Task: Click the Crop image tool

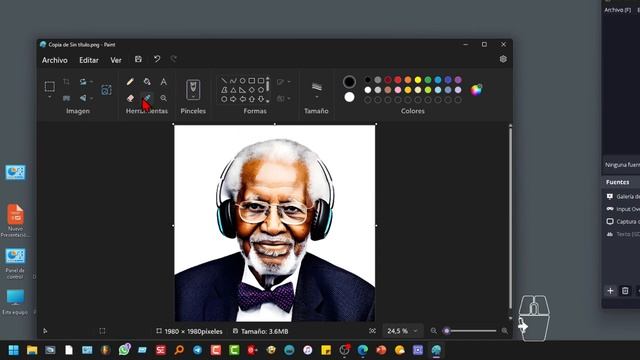Action: pos(66,82)
